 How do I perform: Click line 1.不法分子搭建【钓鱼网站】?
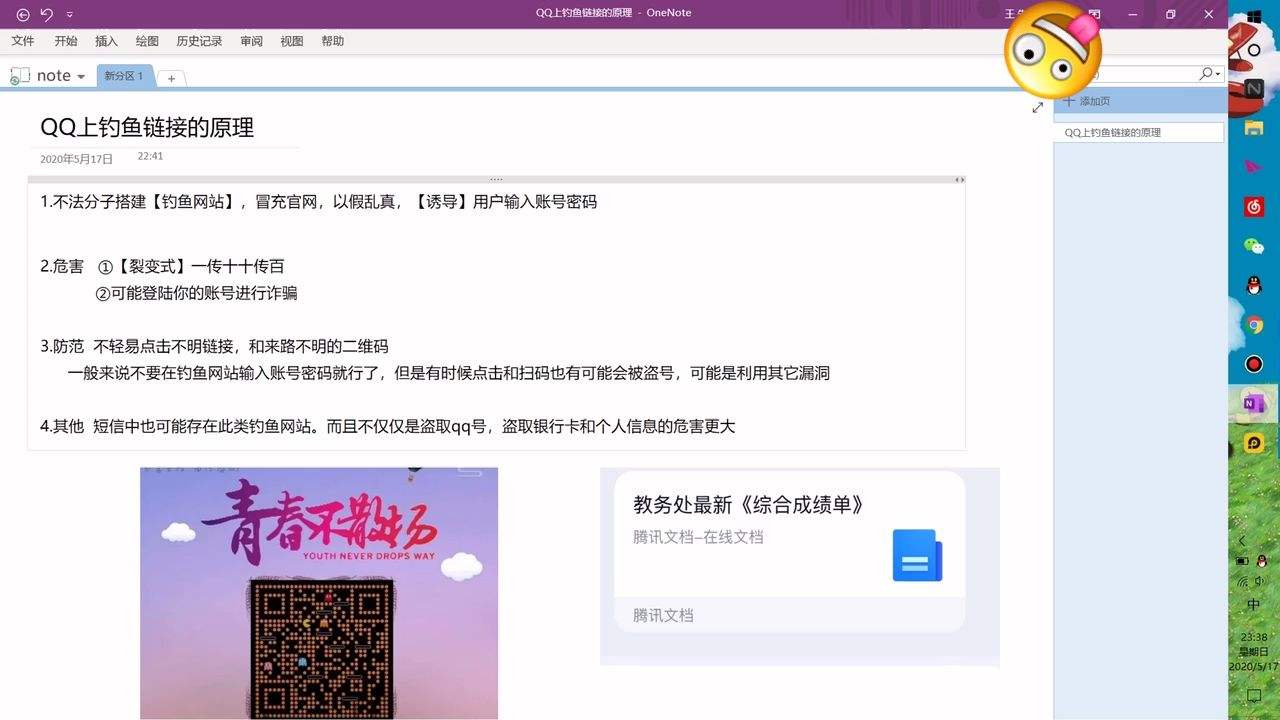tap(318, 201)
